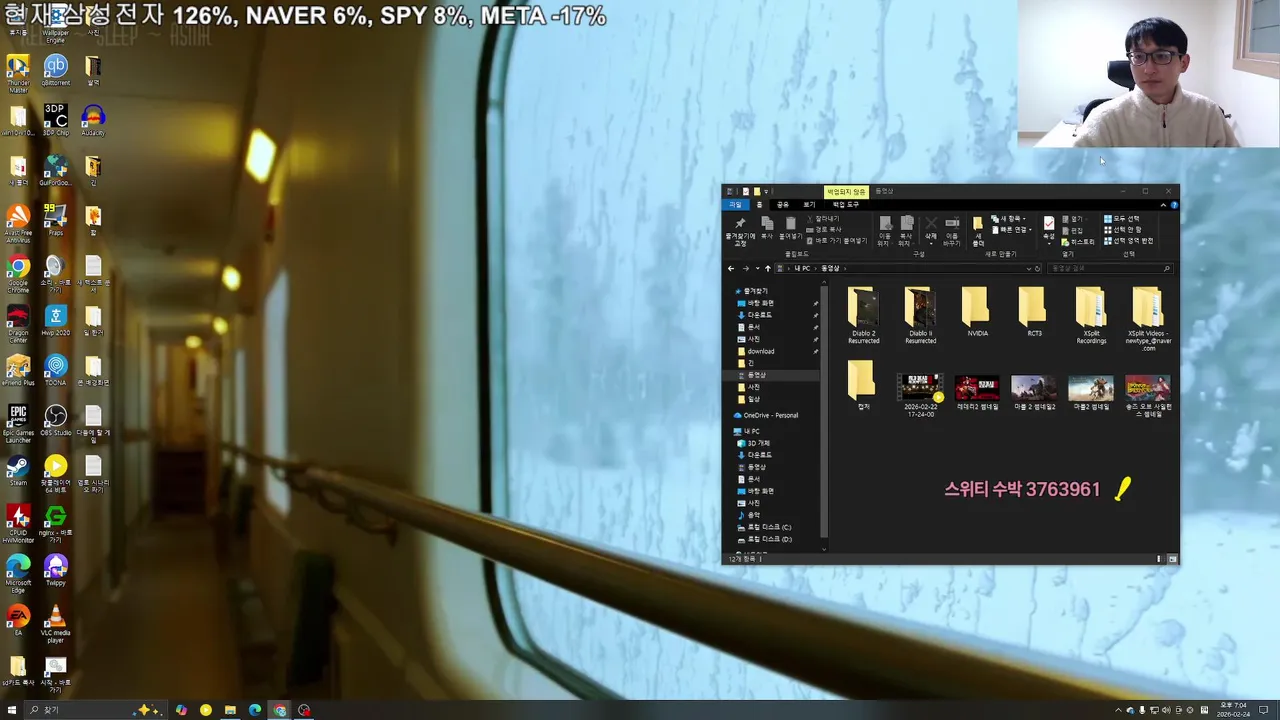
Task: Click Invert selection in the ribbon
Action: coord(1128,240)
